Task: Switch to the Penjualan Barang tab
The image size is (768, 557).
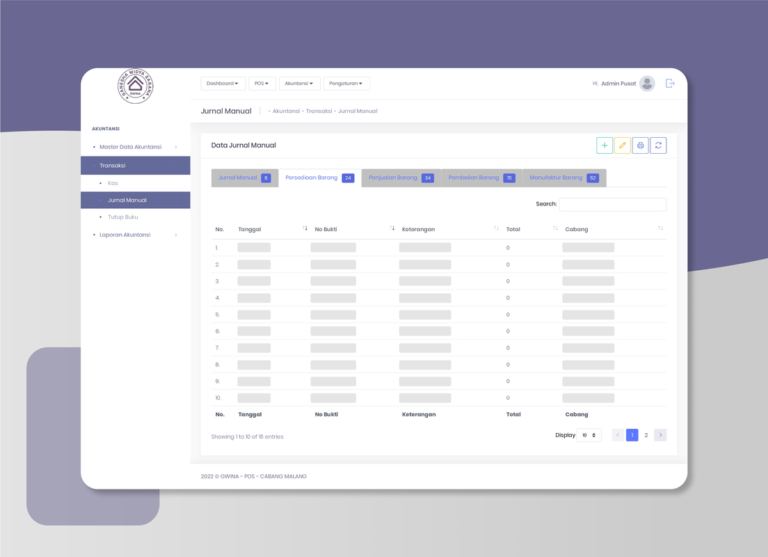Action: (x=401, y=178)
